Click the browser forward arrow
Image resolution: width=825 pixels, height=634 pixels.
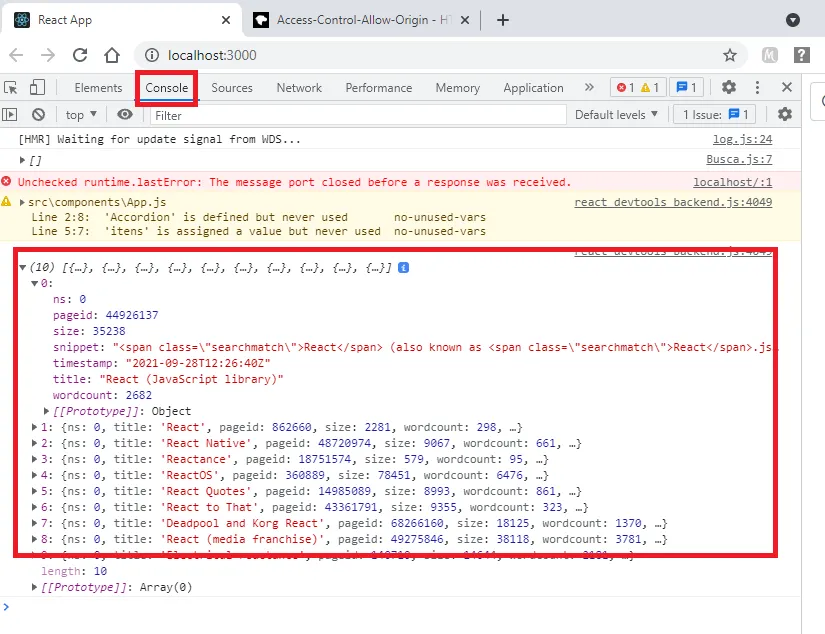point(48,55)
